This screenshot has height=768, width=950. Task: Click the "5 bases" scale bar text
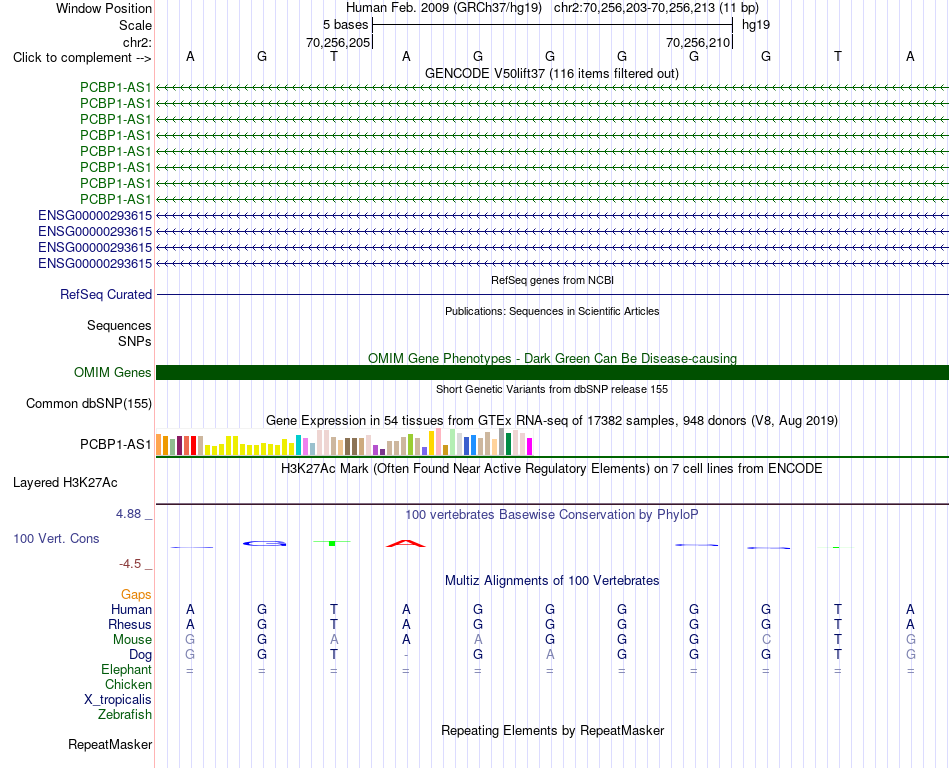pyautogui.click(x=345, y=25)
